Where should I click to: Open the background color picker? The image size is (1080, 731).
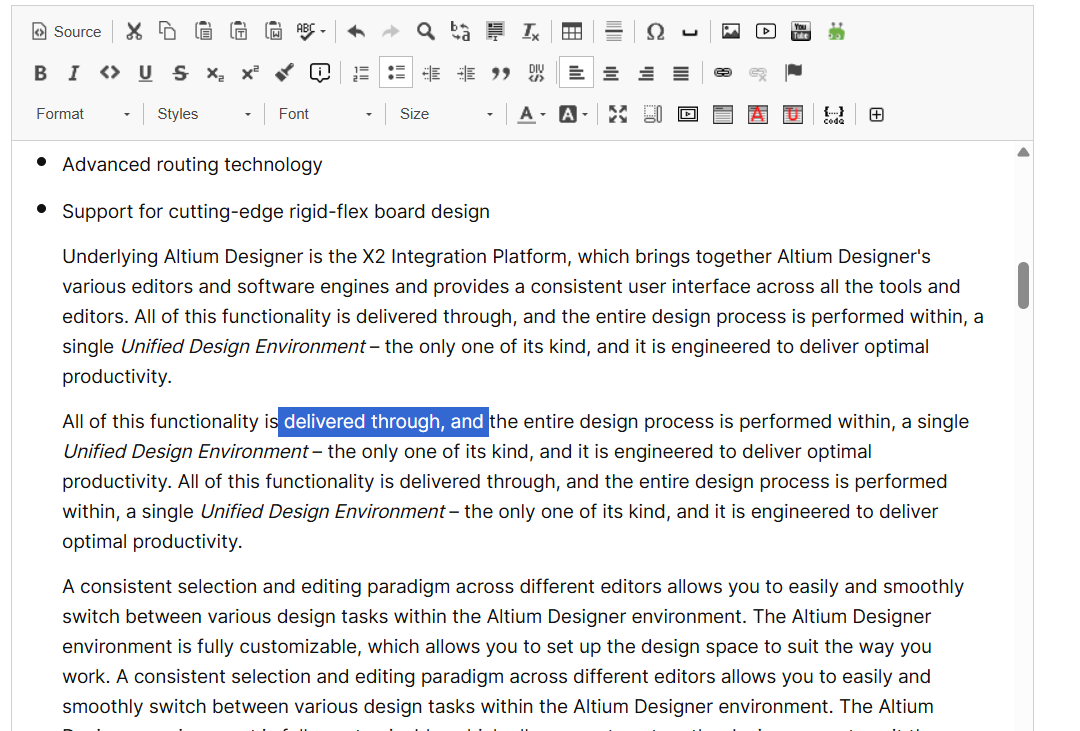click(573, 114)
